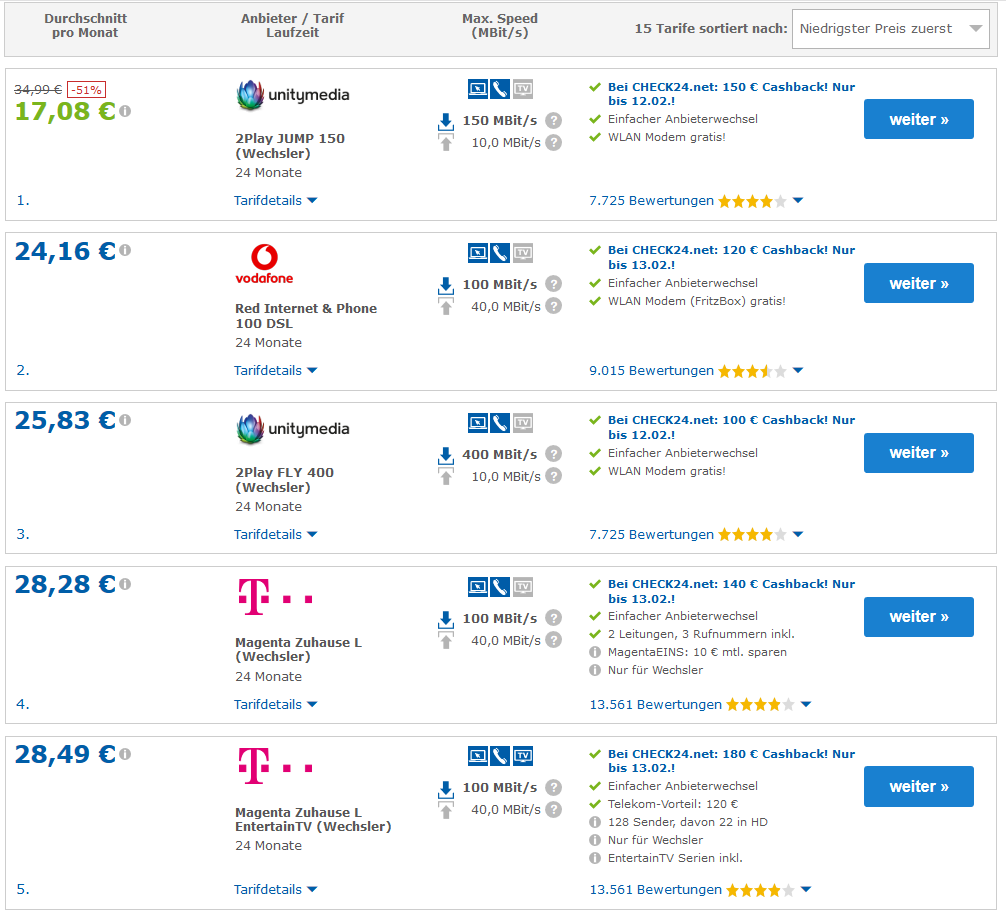The height and width of the screenshot is (912, 1006).
Task: Click greyed TV icon in 2Play JUMP 150 row
Action: pyautogui.click(x=523, y=89)
